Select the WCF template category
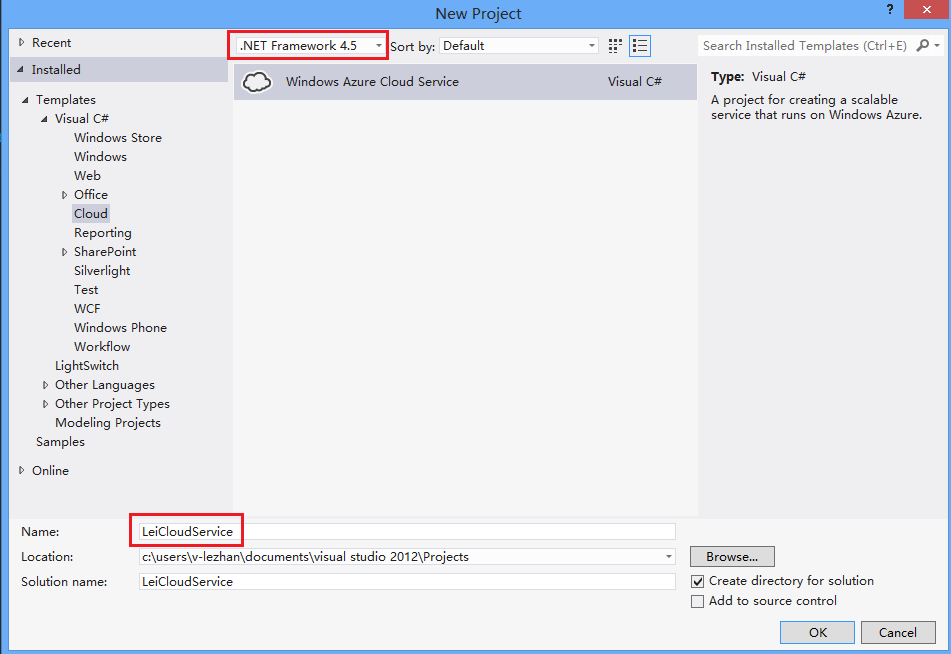951x654 pixels. click(x=87, y=309)
